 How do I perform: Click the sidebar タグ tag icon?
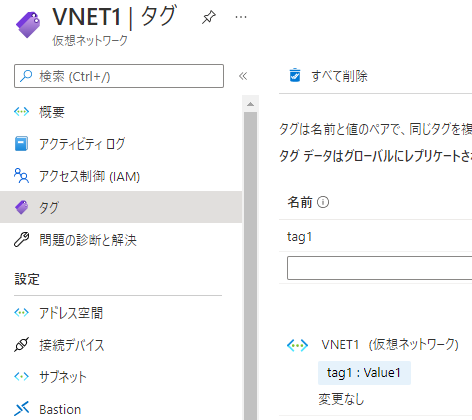pyautogui.click(x=22, y=207)
